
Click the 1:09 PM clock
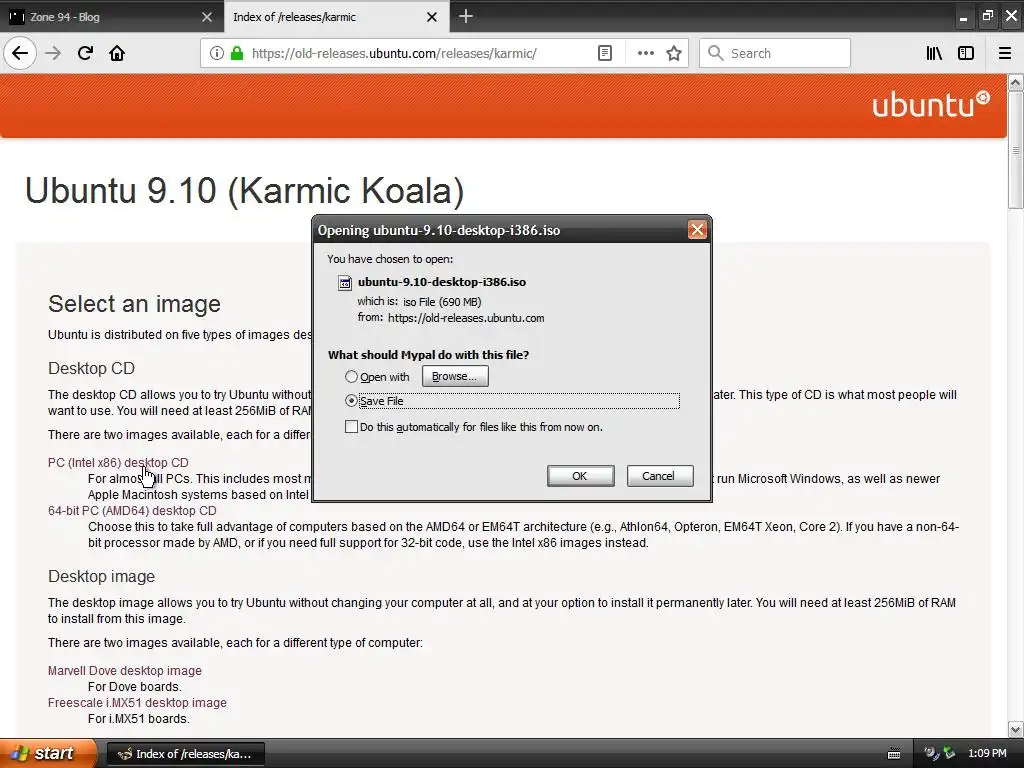click(x=987, y=754)
